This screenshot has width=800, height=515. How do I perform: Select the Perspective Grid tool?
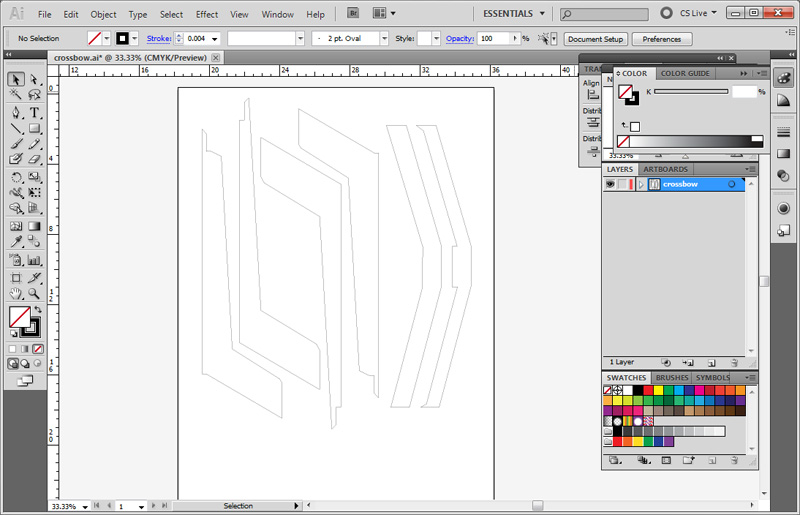(x=34, y=208)
